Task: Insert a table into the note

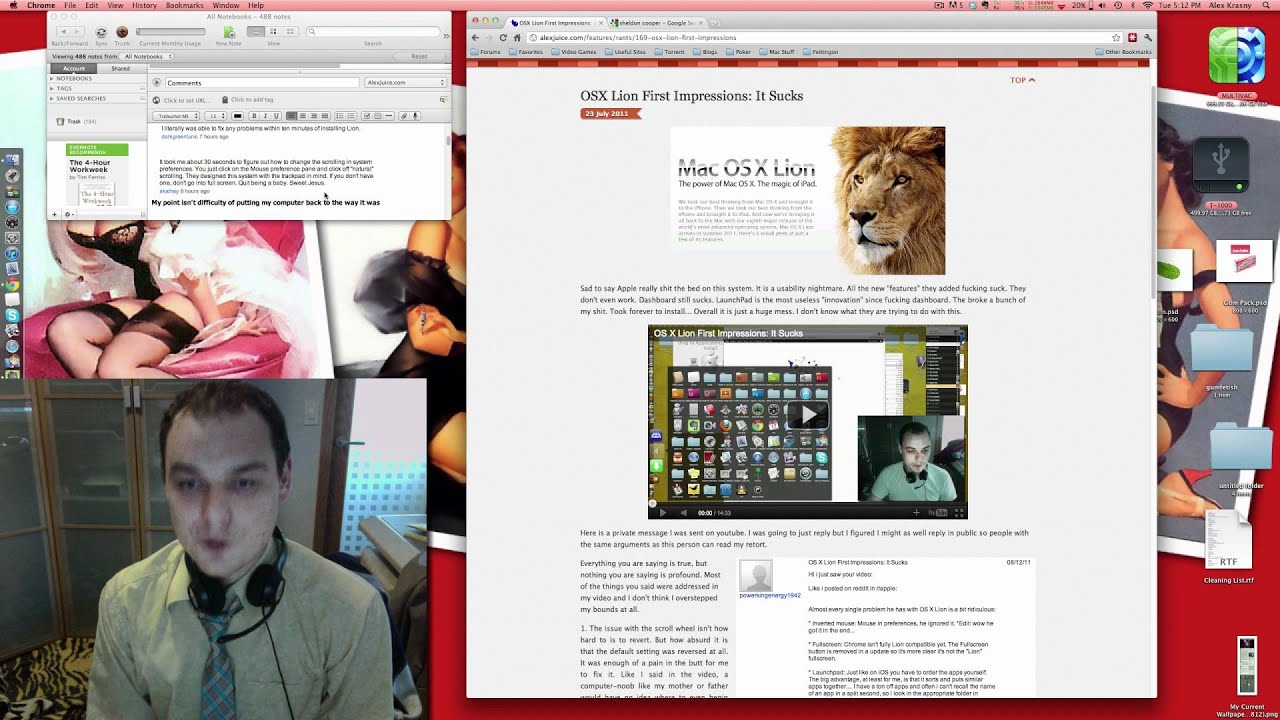Action: (x=377, y=116)
